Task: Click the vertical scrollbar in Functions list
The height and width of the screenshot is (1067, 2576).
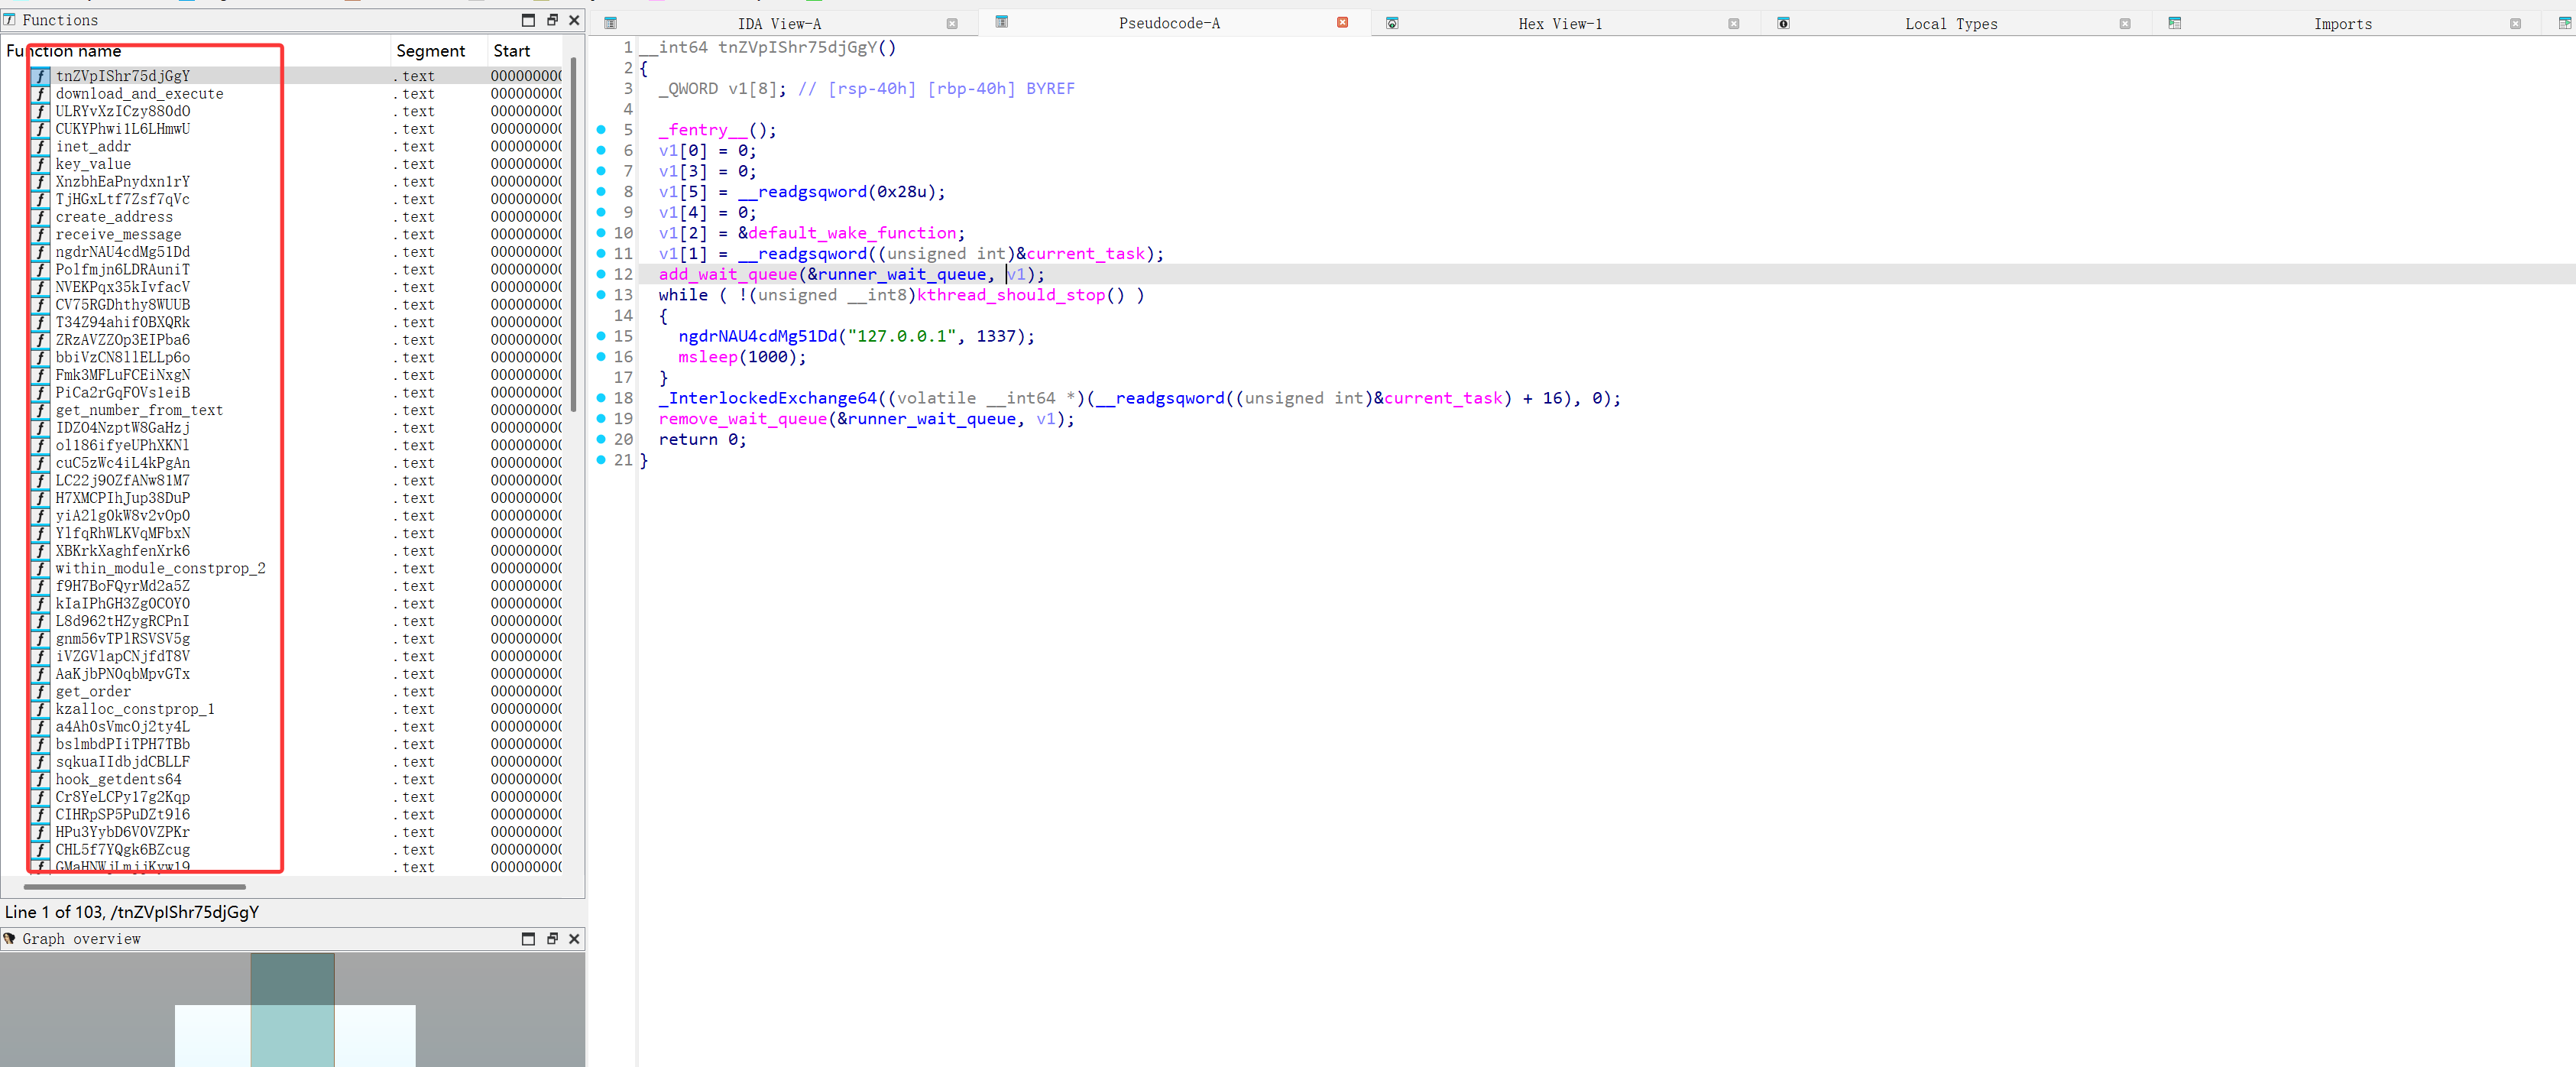Action: tap(573, 235)
